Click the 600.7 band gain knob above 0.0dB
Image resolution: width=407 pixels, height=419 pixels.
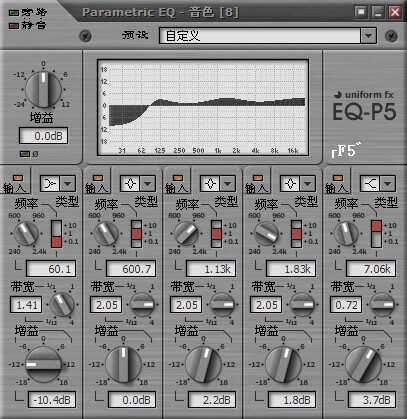point(123,364)
